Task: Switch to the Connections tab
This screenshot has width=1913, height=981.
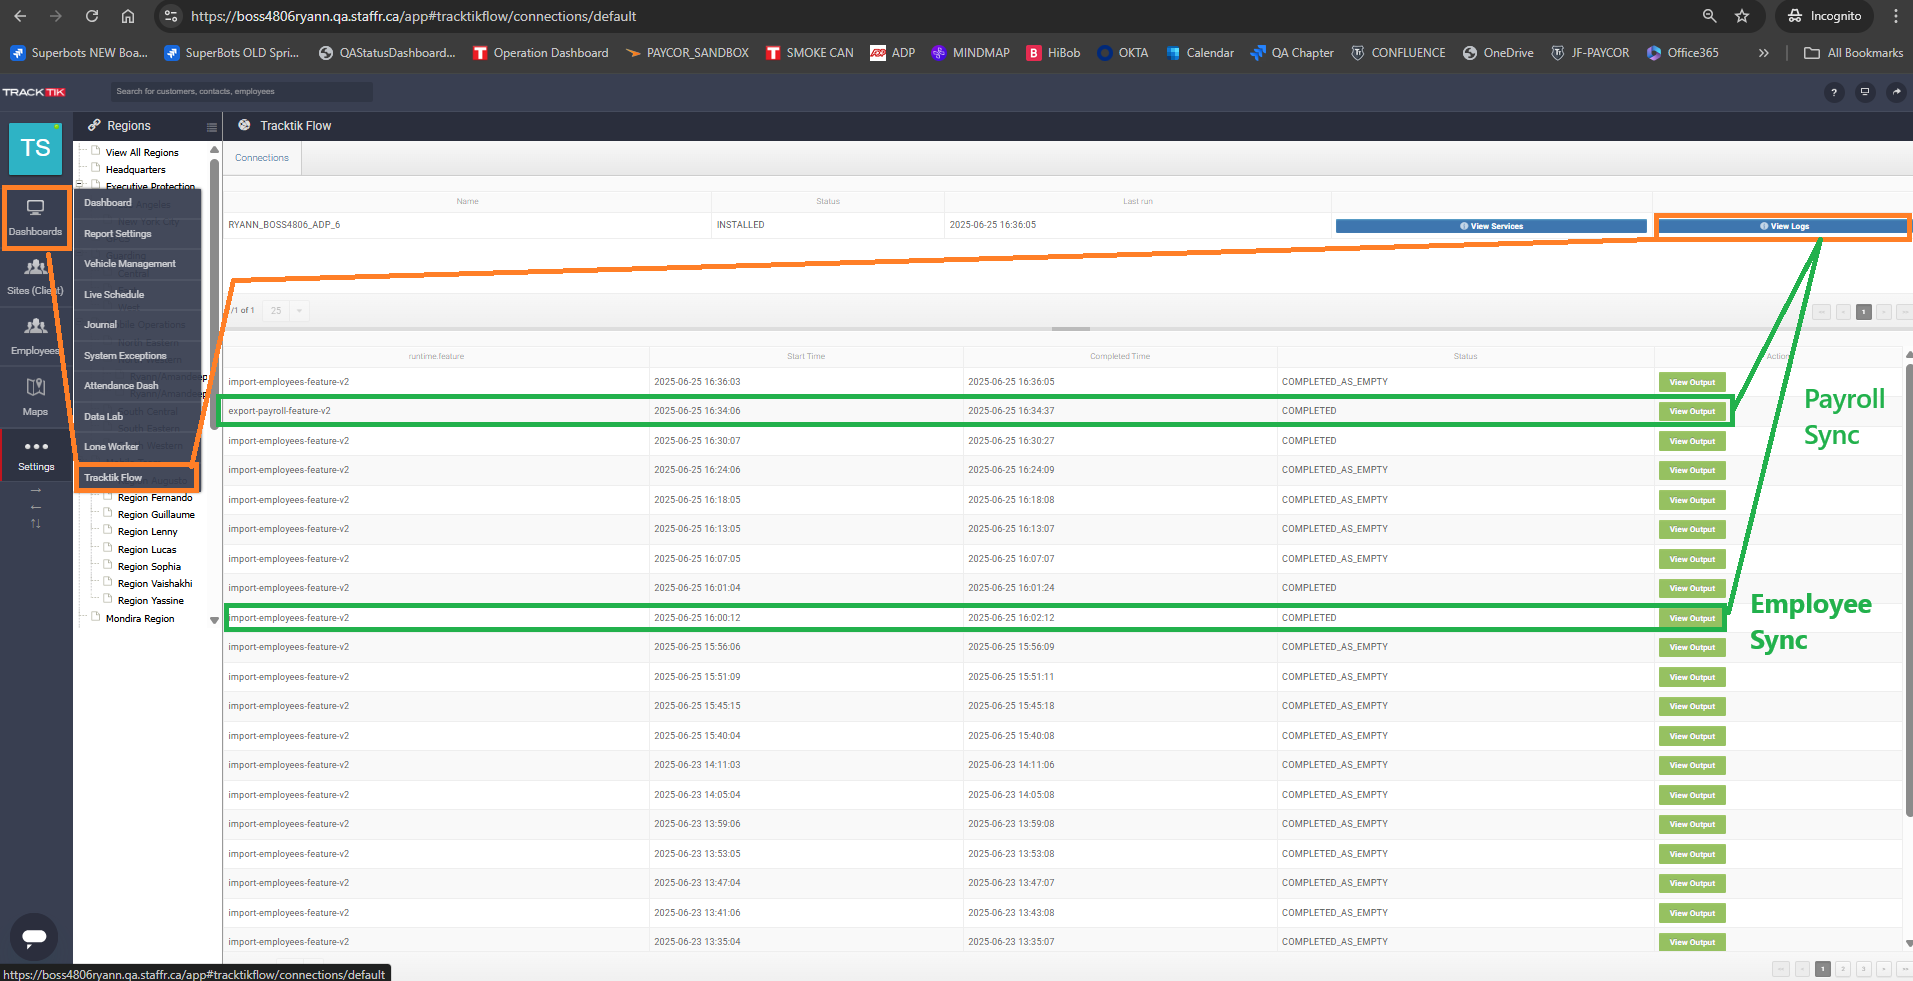Action: pyautogui.click(x=262, y=158)
